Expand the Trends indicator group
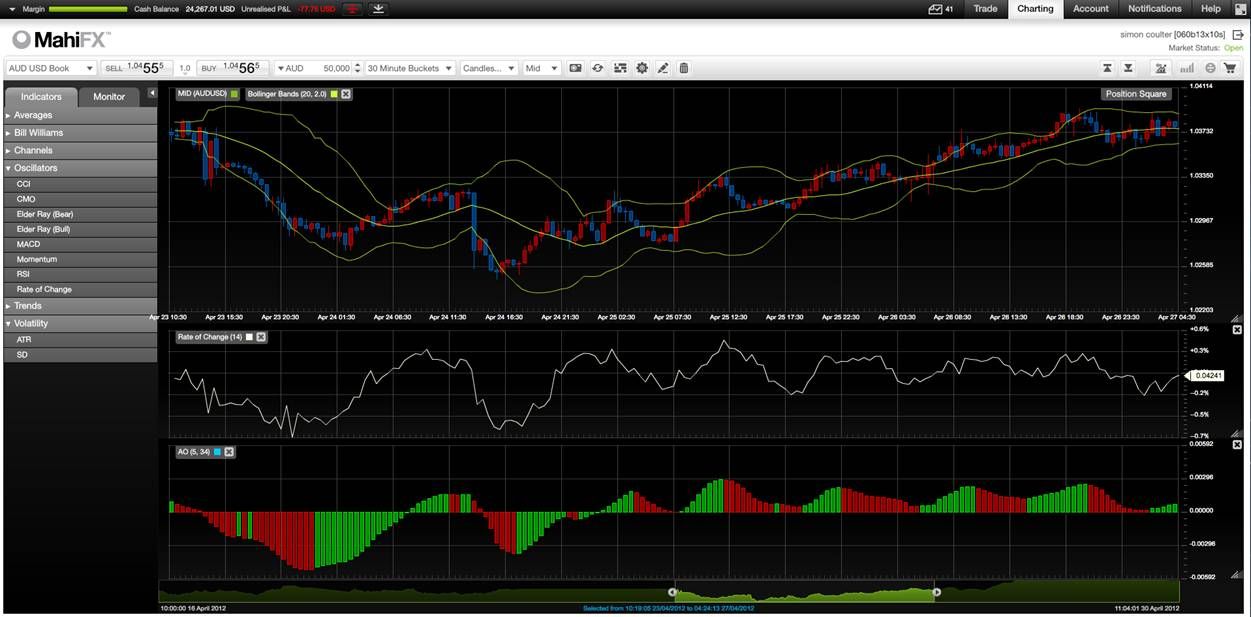 click(80, 305)
